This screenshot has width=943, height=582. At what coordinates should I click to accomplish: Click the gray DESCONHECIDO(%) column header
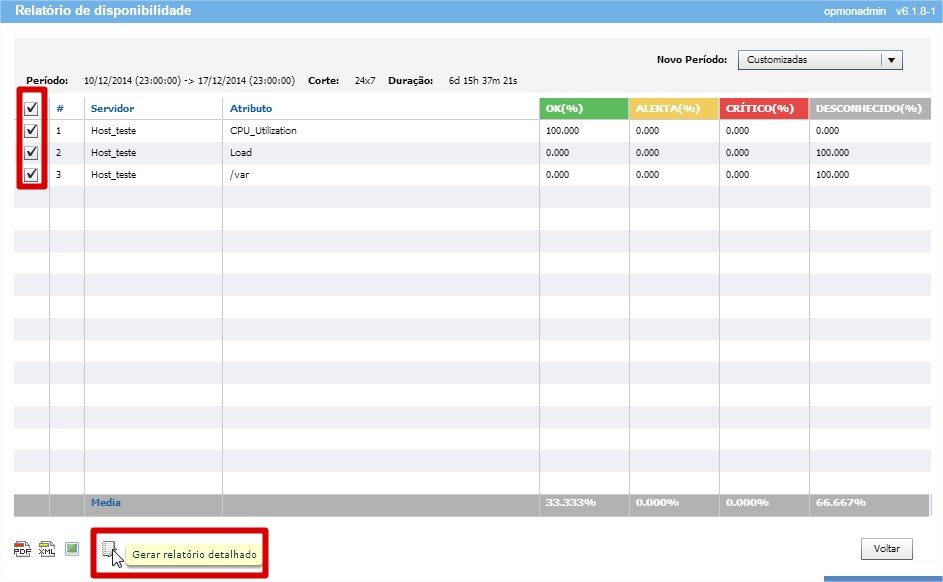(868, 108)
